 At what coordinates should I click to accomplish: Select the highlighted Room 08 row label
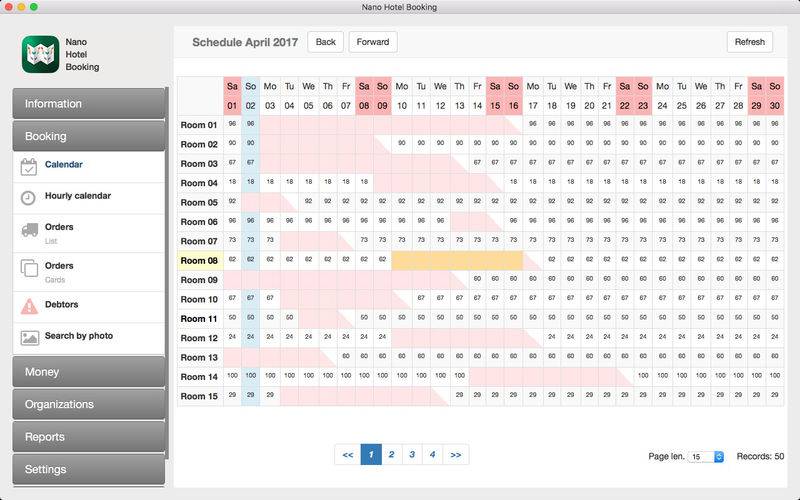pos(199,261)
